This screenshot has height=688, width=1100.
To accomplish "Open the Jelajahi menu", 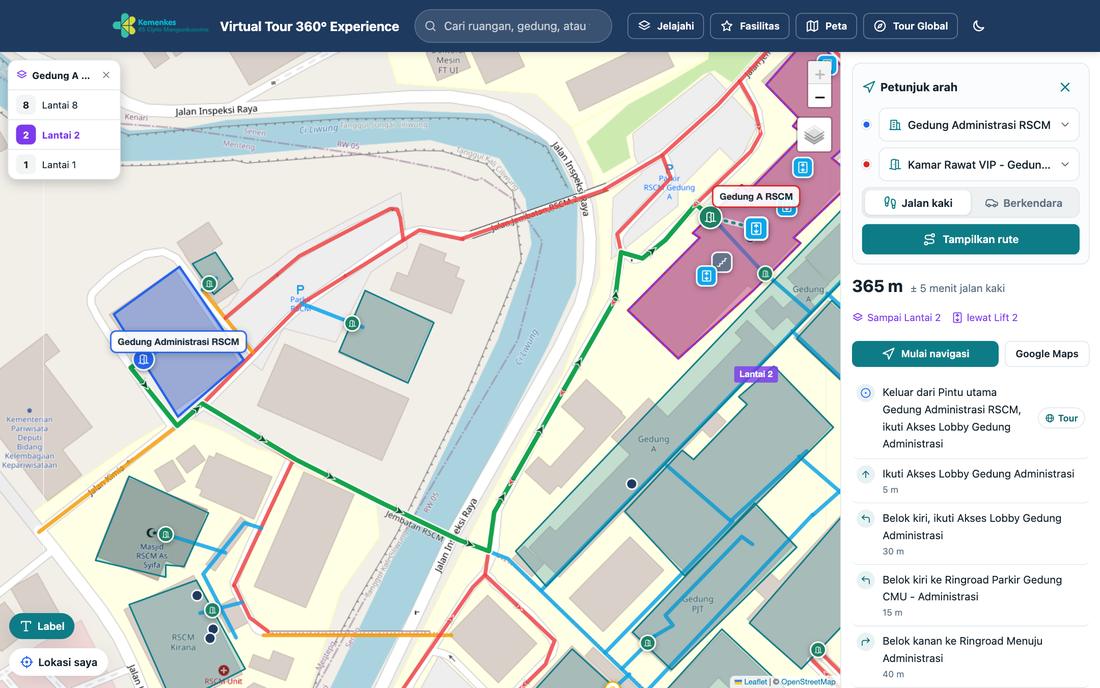I will (x=665, y=26).
